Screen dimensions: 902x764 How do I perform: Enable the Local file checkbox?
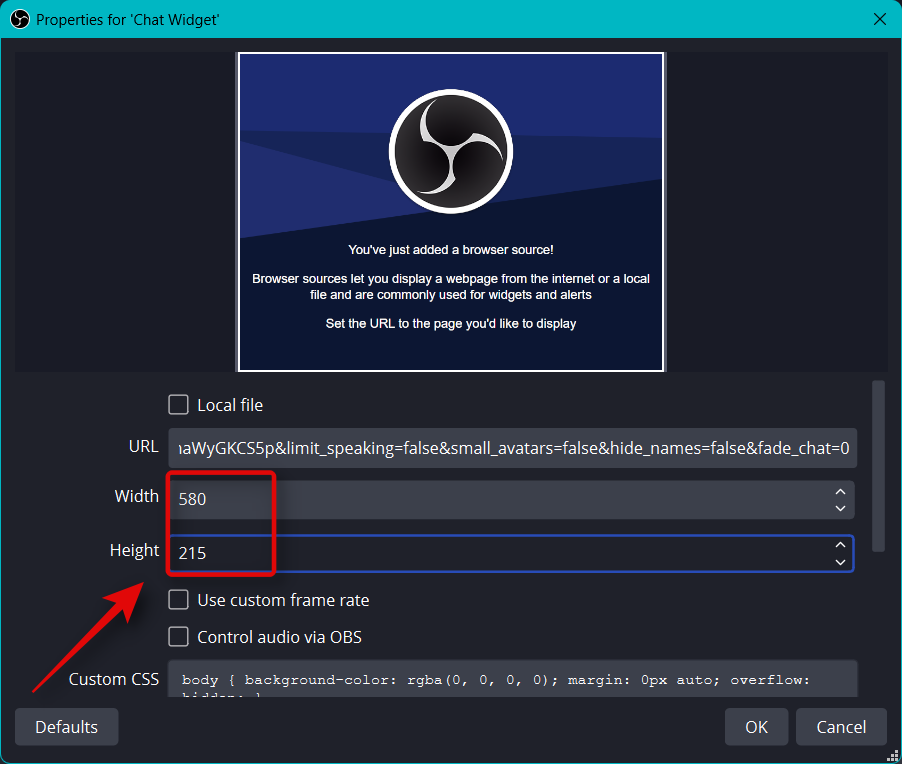tap(178, 404)
